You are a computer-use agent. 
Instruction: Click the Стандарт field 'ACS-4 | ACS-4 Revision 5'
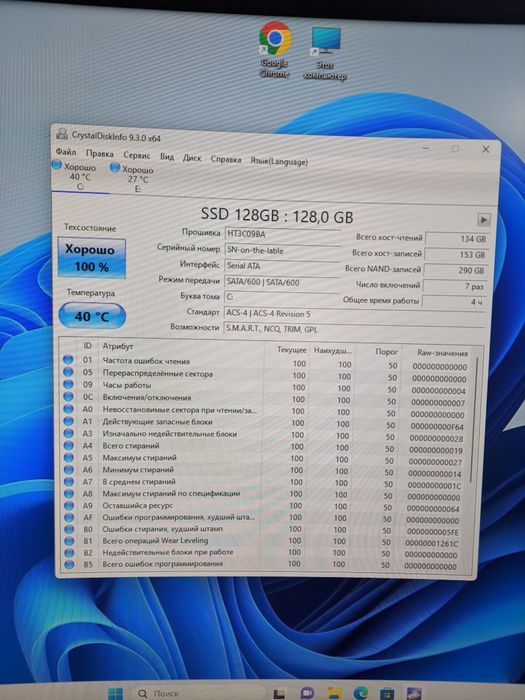point(354,314)
